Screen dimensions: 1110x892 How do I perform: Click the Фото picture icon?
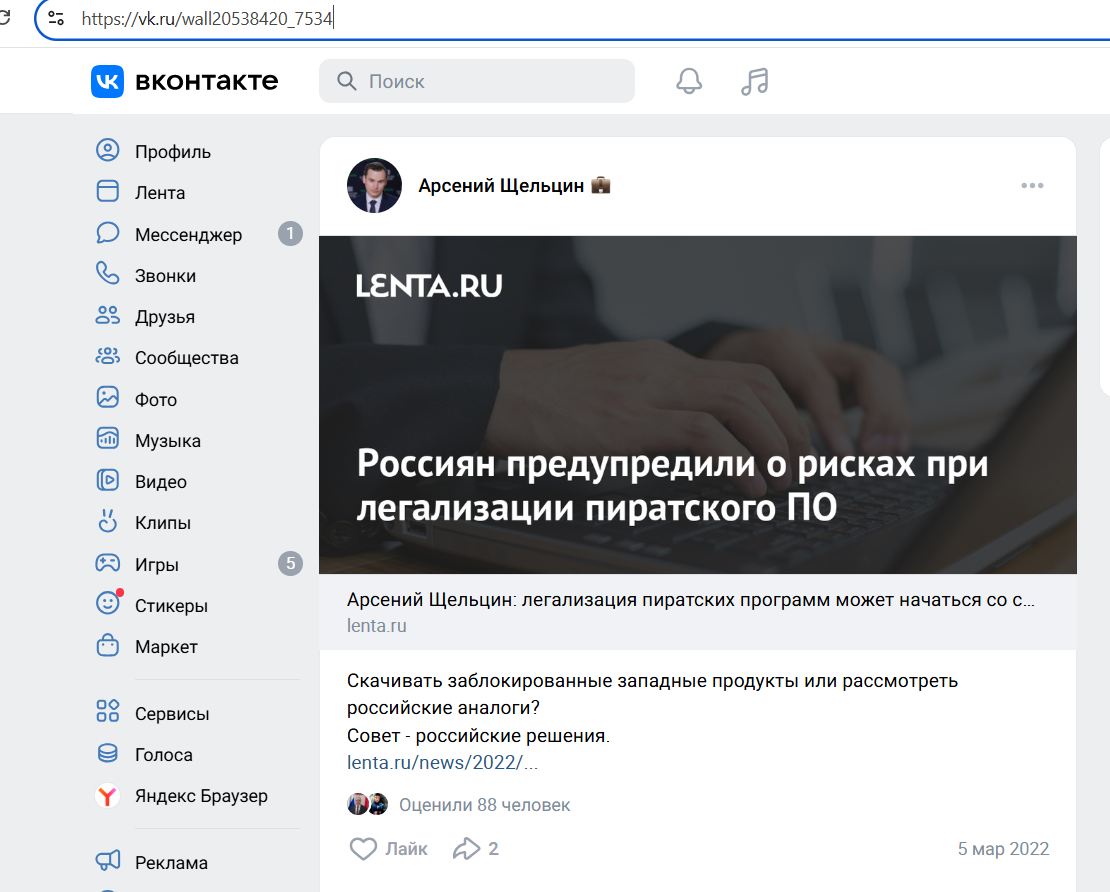108,399
